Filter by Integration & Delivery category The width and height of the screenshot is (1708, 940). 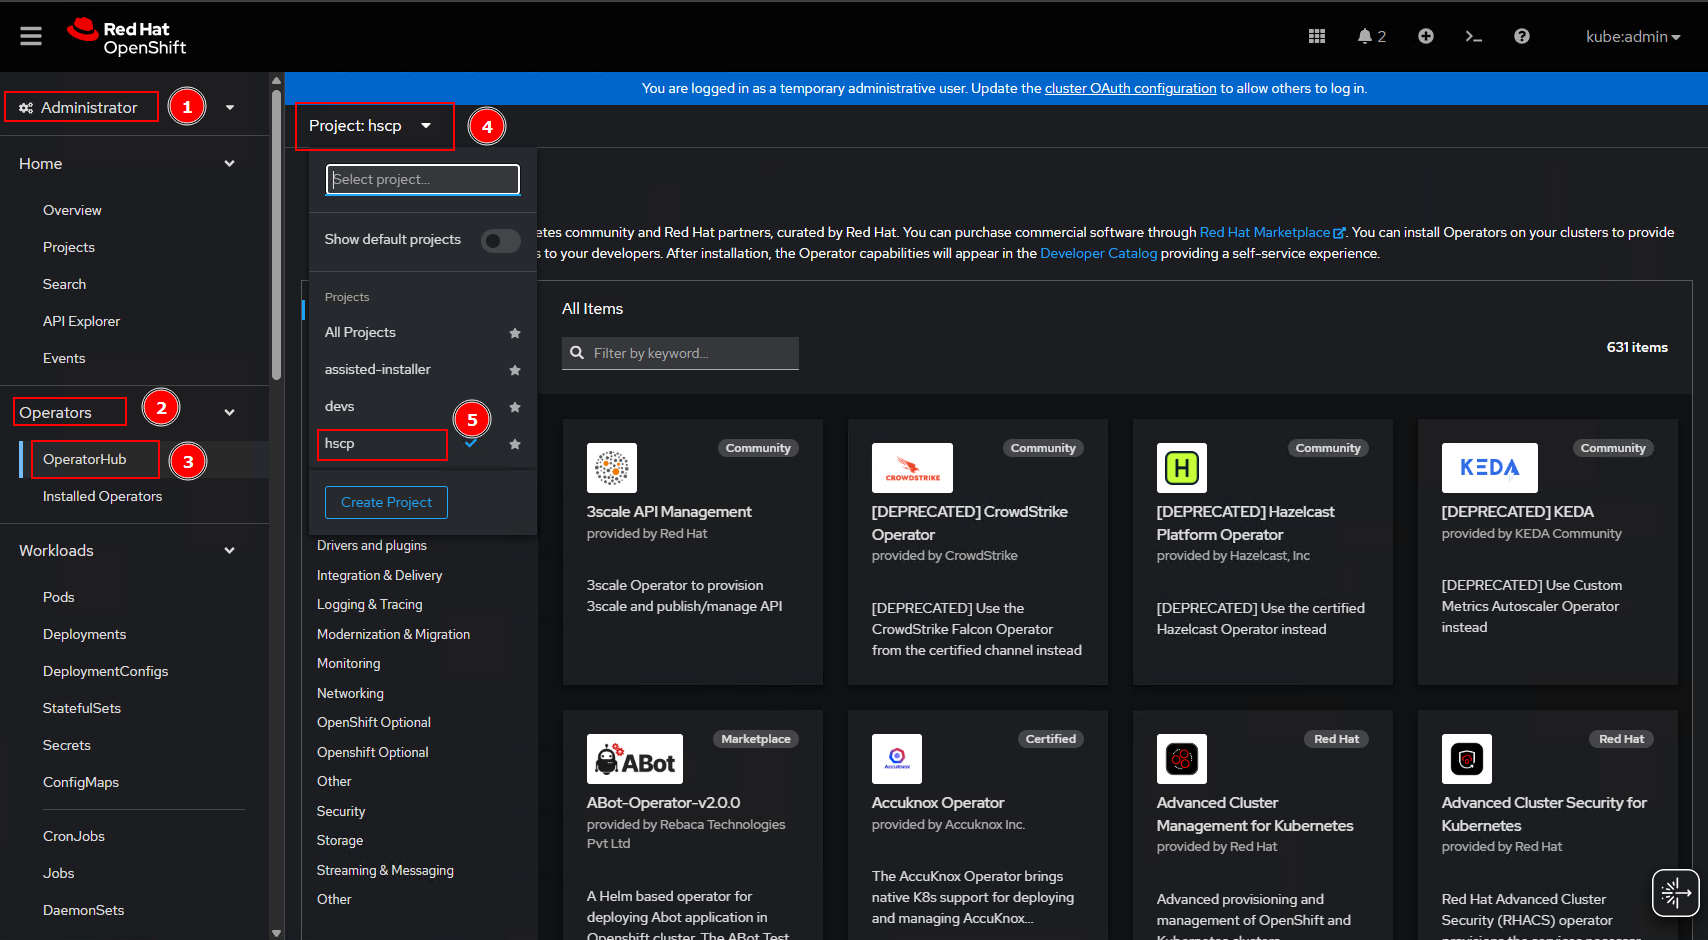379,576
